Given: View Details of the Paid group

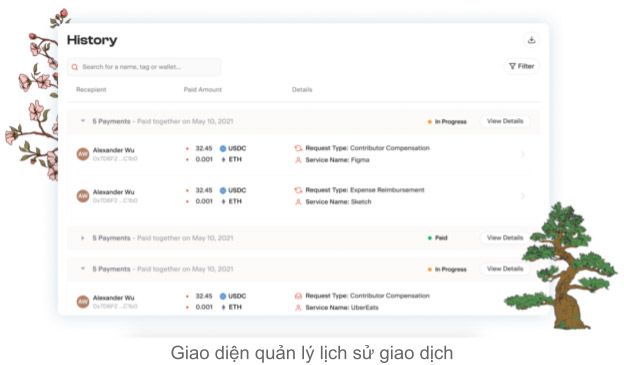Looking at the screenshot, I should click(x=505, y=238).
